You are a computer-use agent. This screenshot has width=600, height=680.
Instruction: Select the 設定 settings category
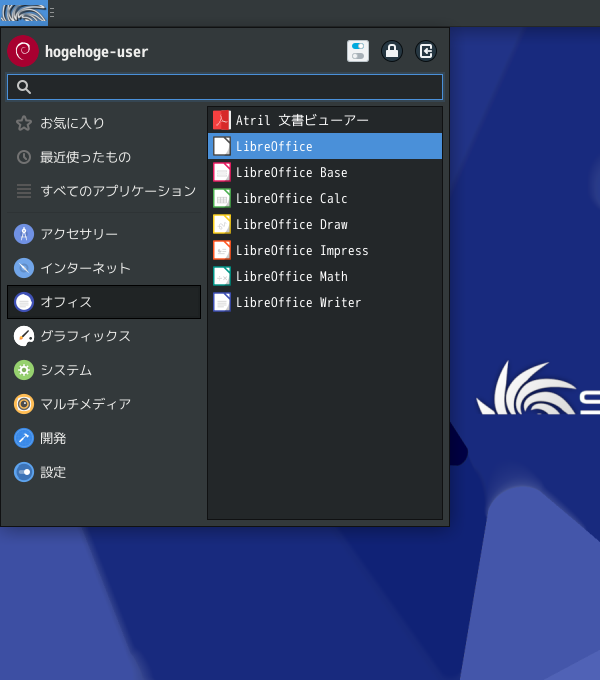tap(104, 472)
